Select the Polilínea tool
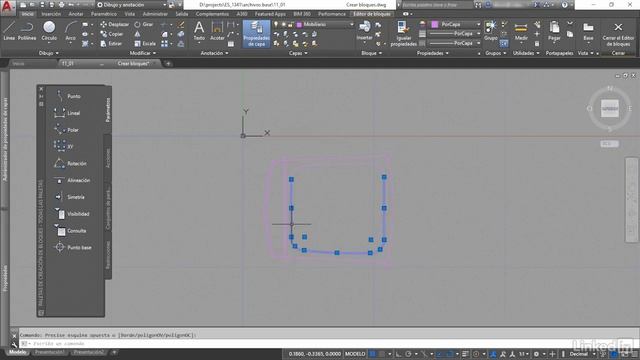Viewport: 640px width, 360px height. click(x=27, y=31)
